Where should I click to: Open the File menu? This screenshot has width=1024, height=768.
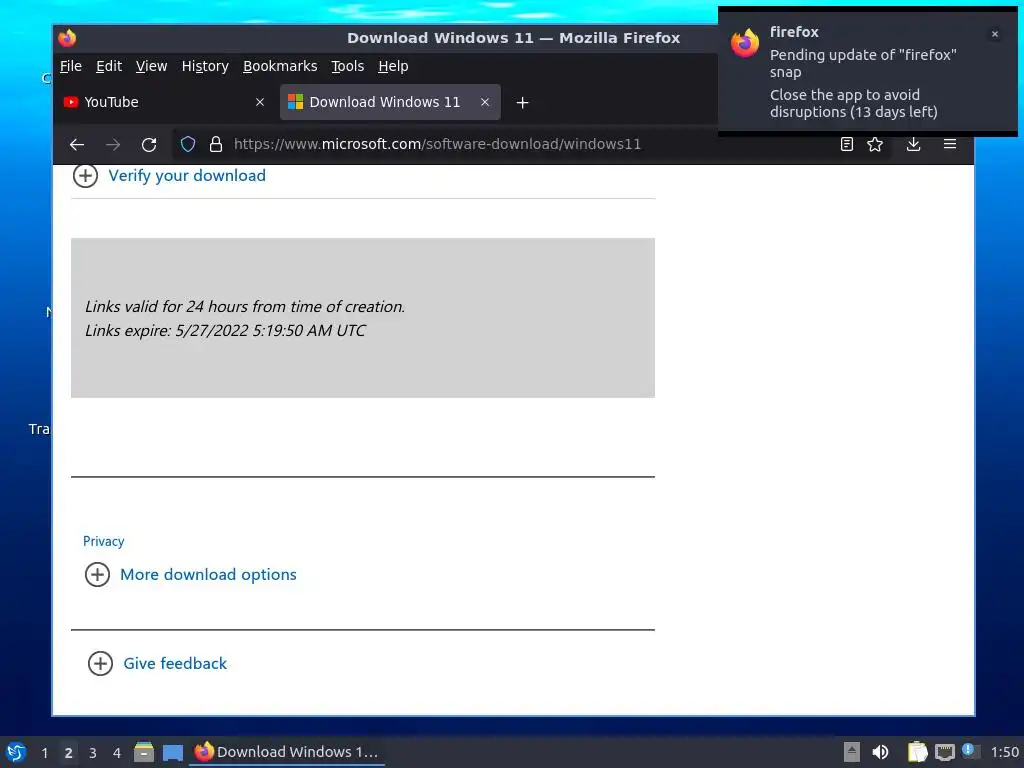(x=71, y=66)
